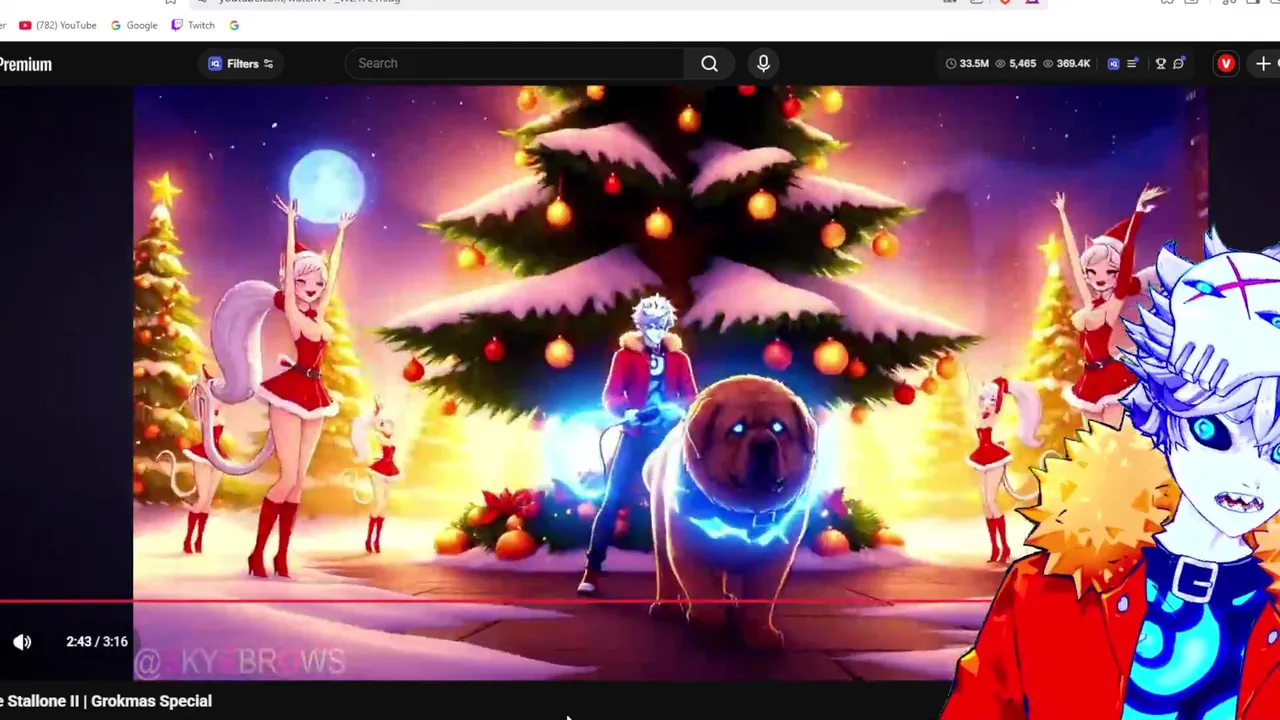This screenshot has width=1280, height=720.
Task: Click the magnifier search button
Action: click(709, 63)
